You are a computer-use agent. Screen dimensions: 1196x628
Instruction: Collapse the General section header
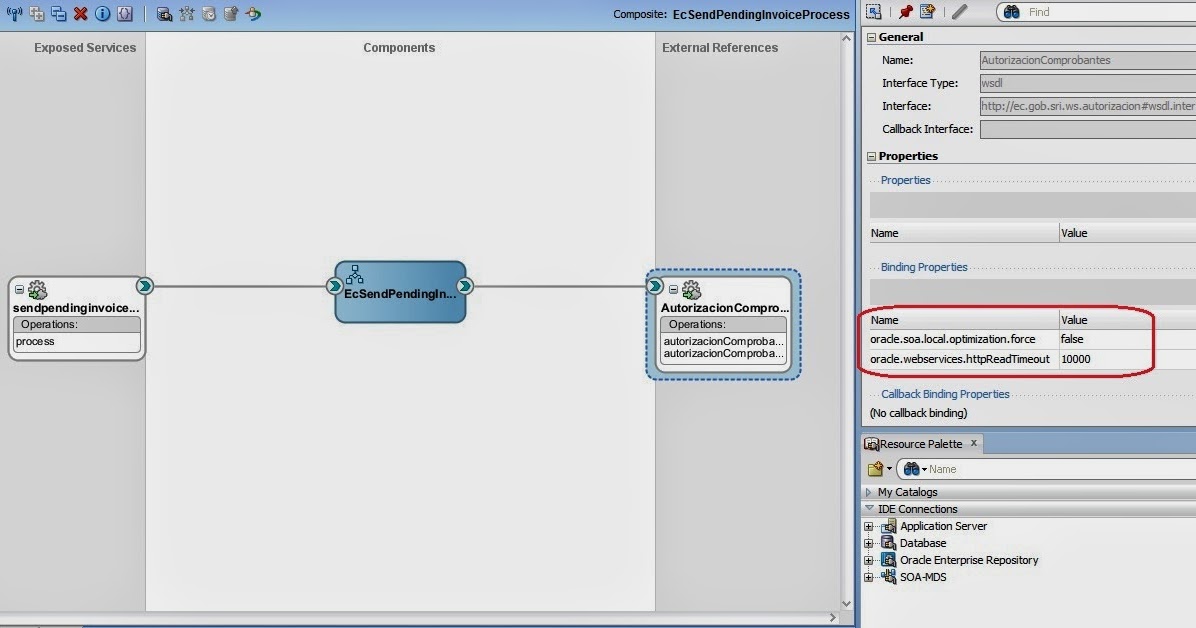(871, 36)
